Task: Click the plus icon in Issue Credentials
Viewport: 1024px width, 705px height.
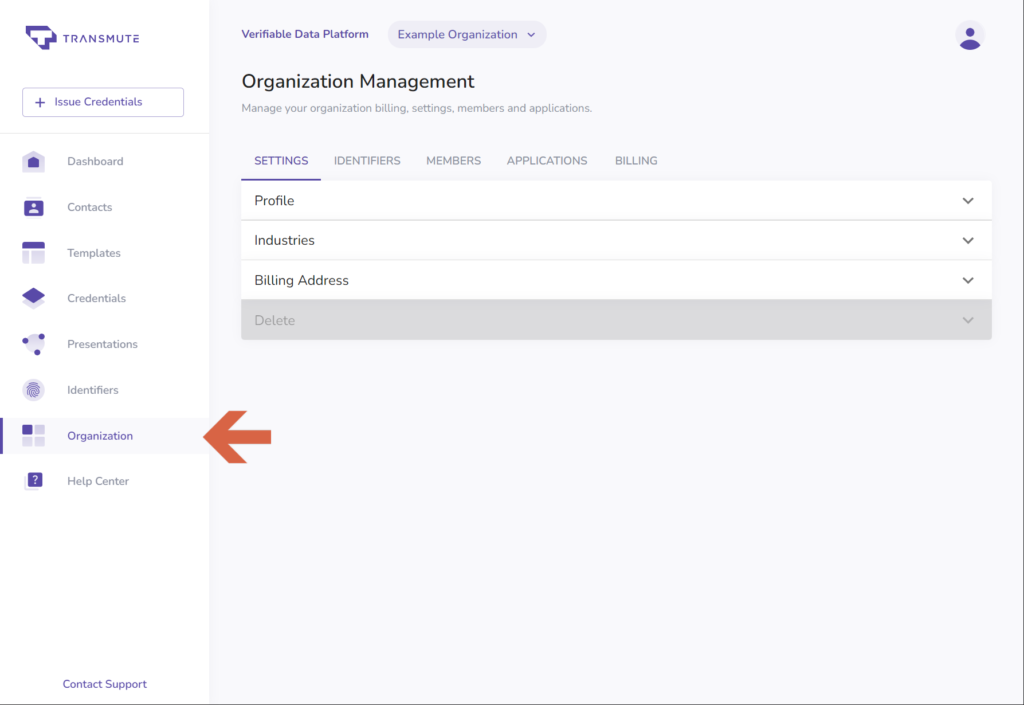Action: click(x=40, y=102)
